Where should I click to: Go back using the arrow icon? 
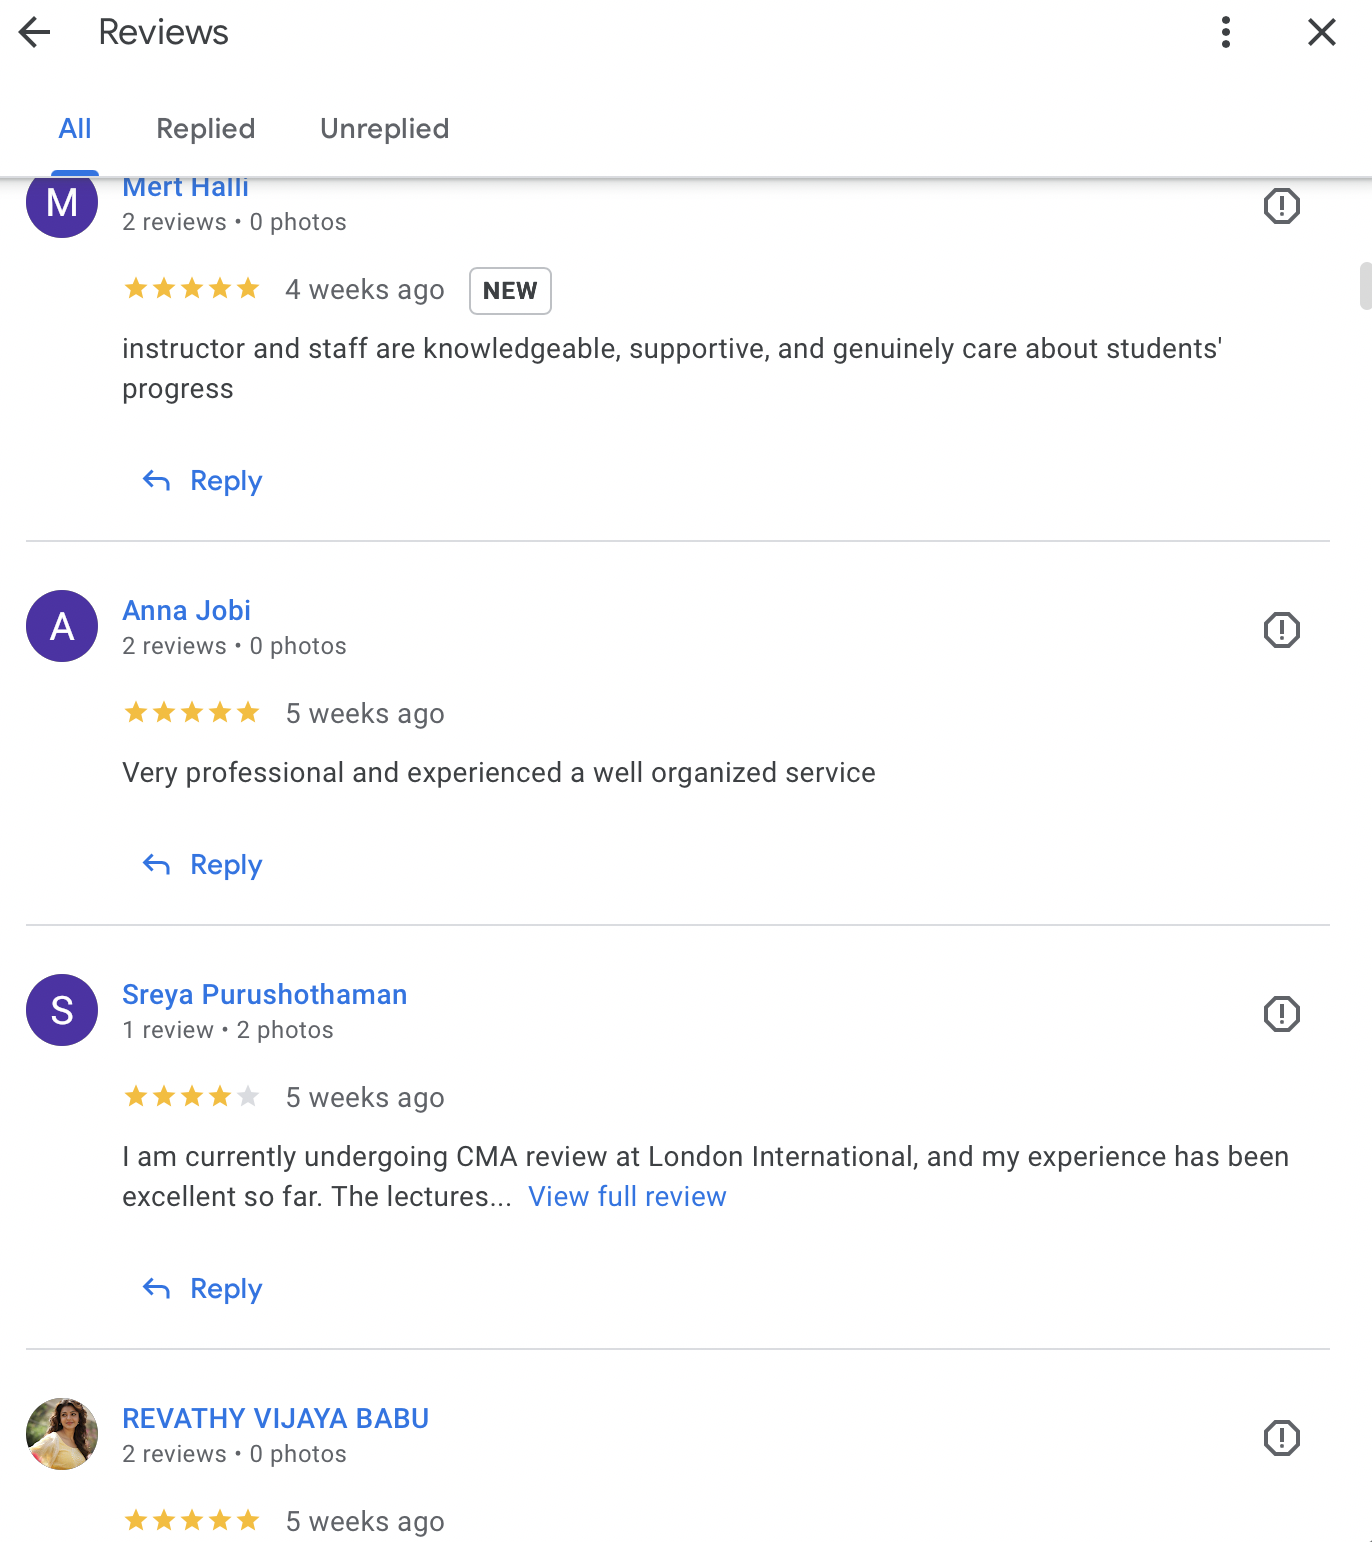coord(34,32)
